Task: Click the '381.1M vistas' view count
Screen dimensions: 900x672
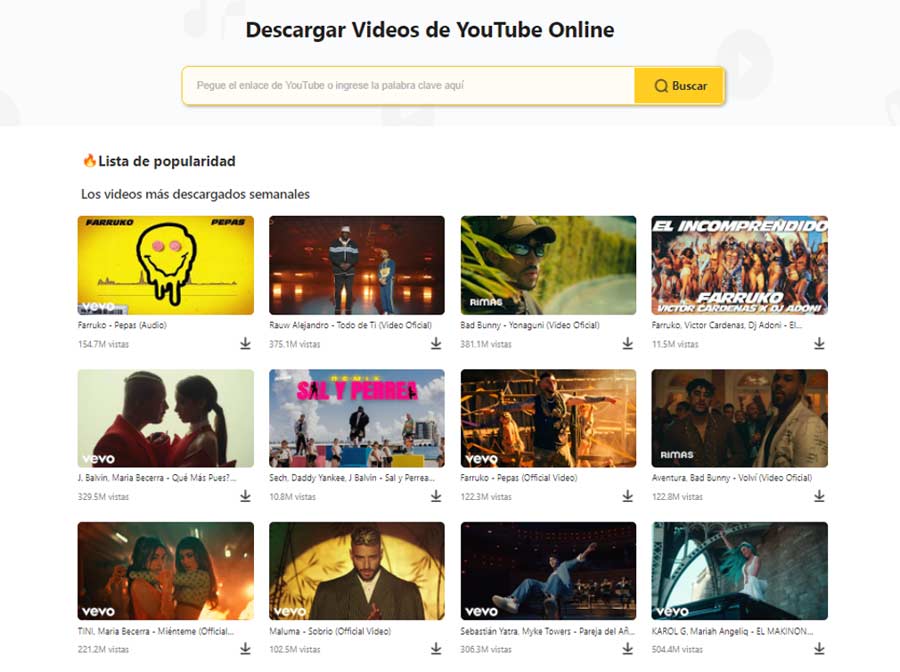Action: point(486,344)
